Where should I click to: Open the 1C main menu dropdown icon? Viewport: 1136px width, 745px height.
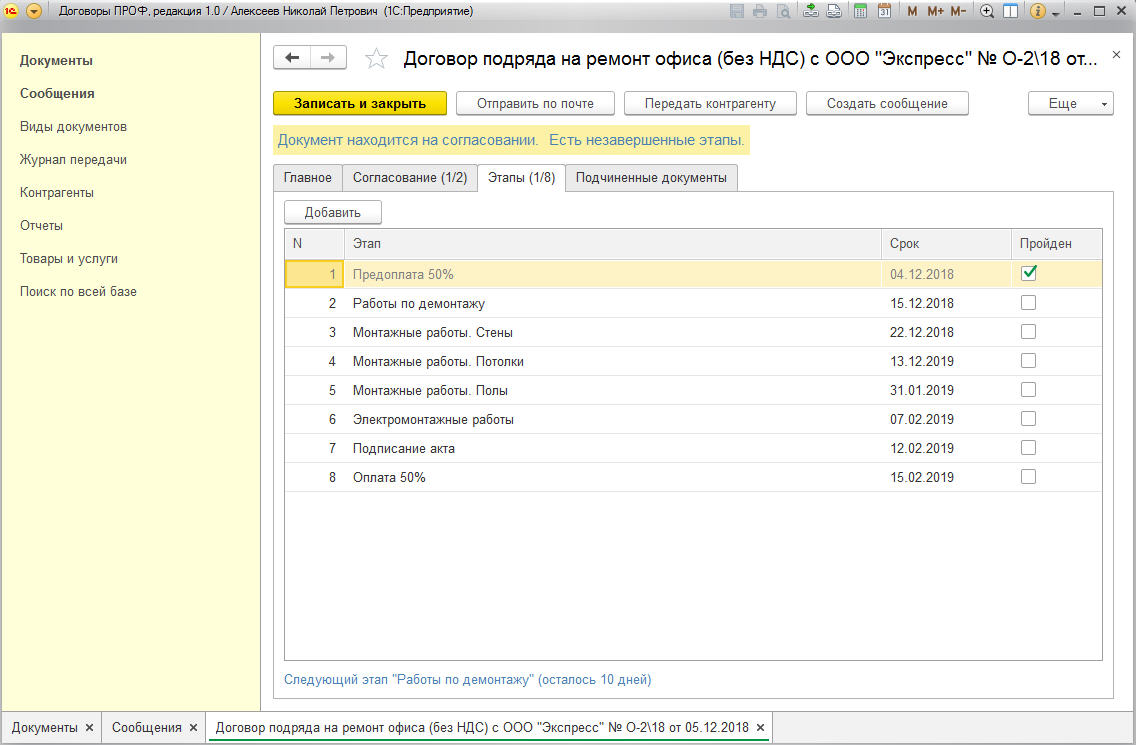pyautogui.click(x=33, y=11)
